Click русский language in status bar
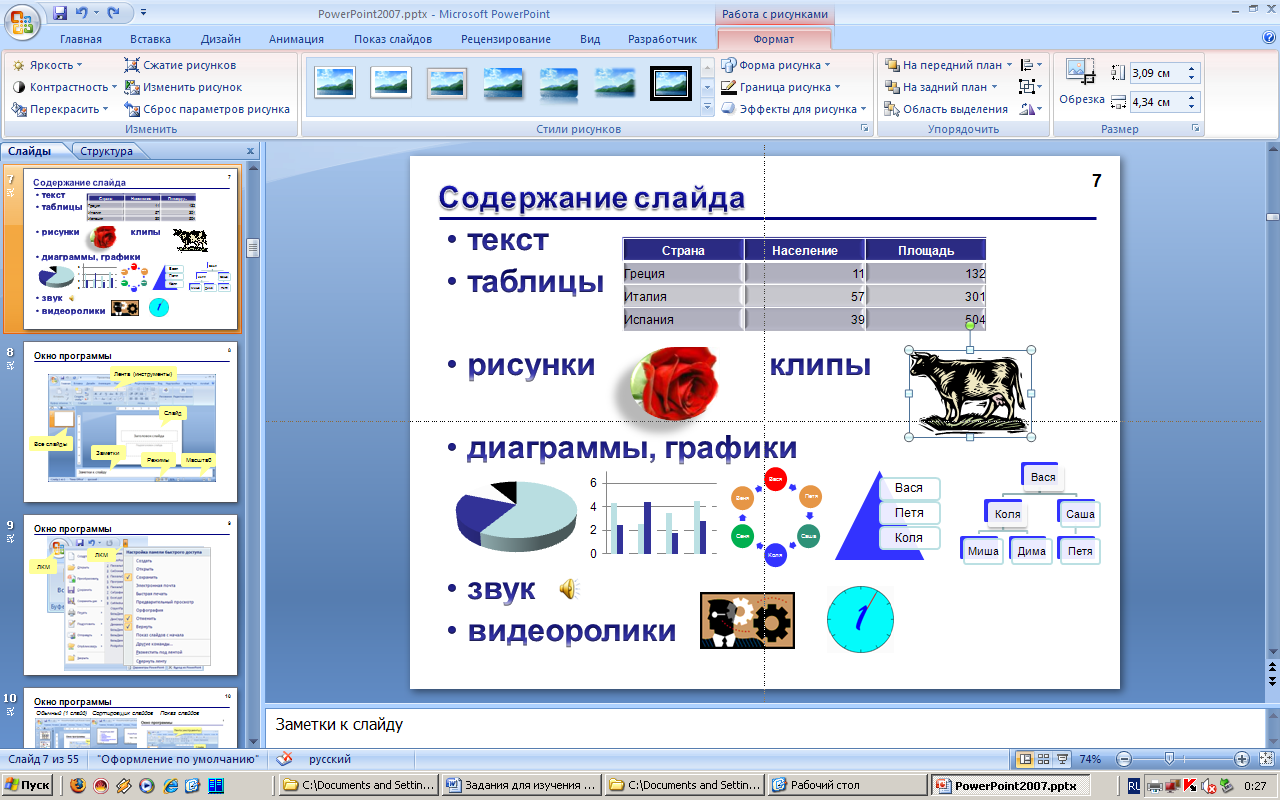1280x800 pixels. 330,759
